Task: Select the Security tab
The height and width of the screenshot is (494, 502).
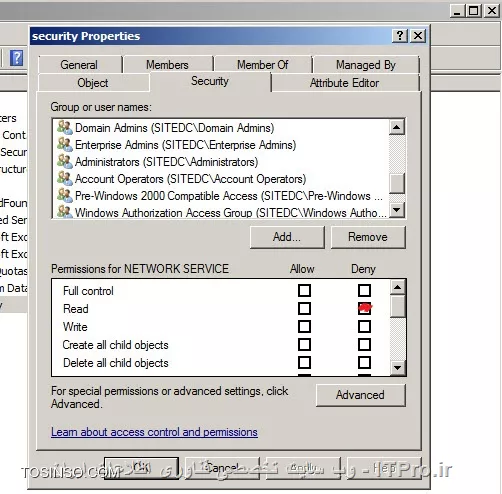Action: tap(210, 81)
